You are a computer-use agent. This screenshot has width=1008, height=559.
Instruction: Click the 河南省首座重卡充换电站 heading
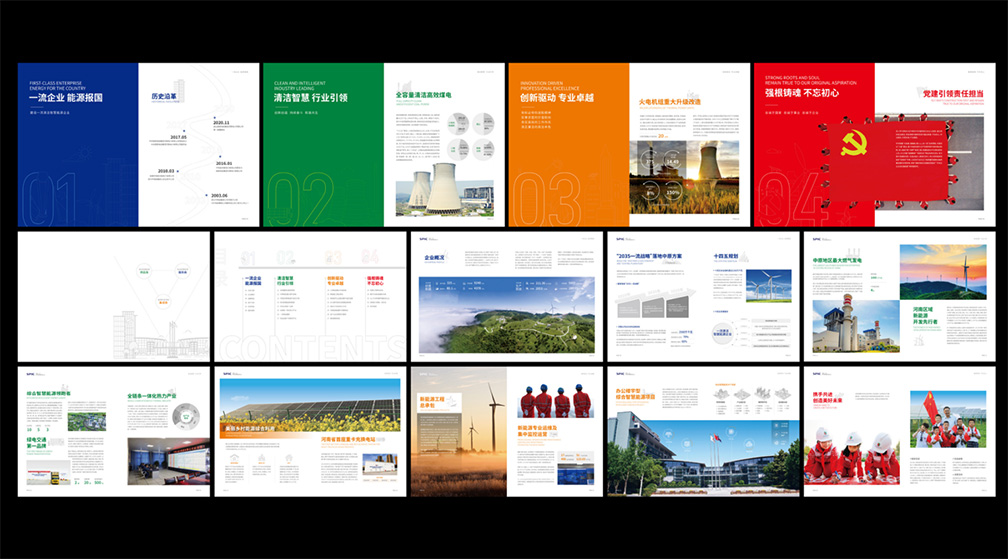click(x=348, y=440)
